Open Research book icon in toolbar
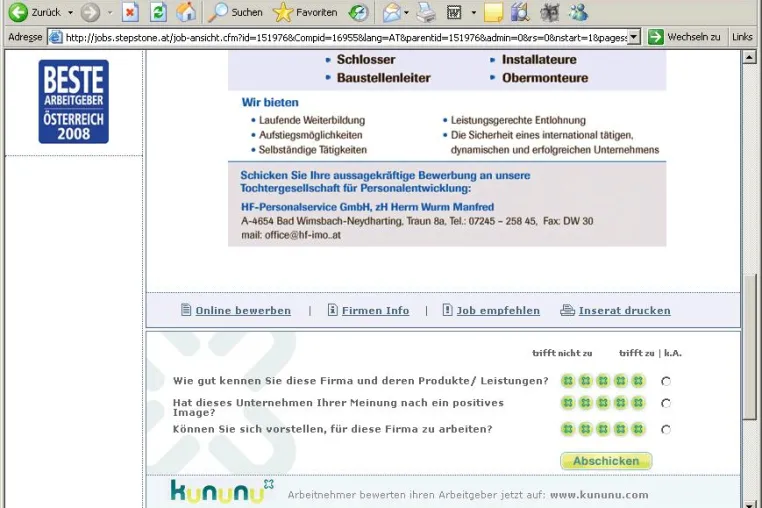This screenshot has height=508, width=762. (520, 12)
